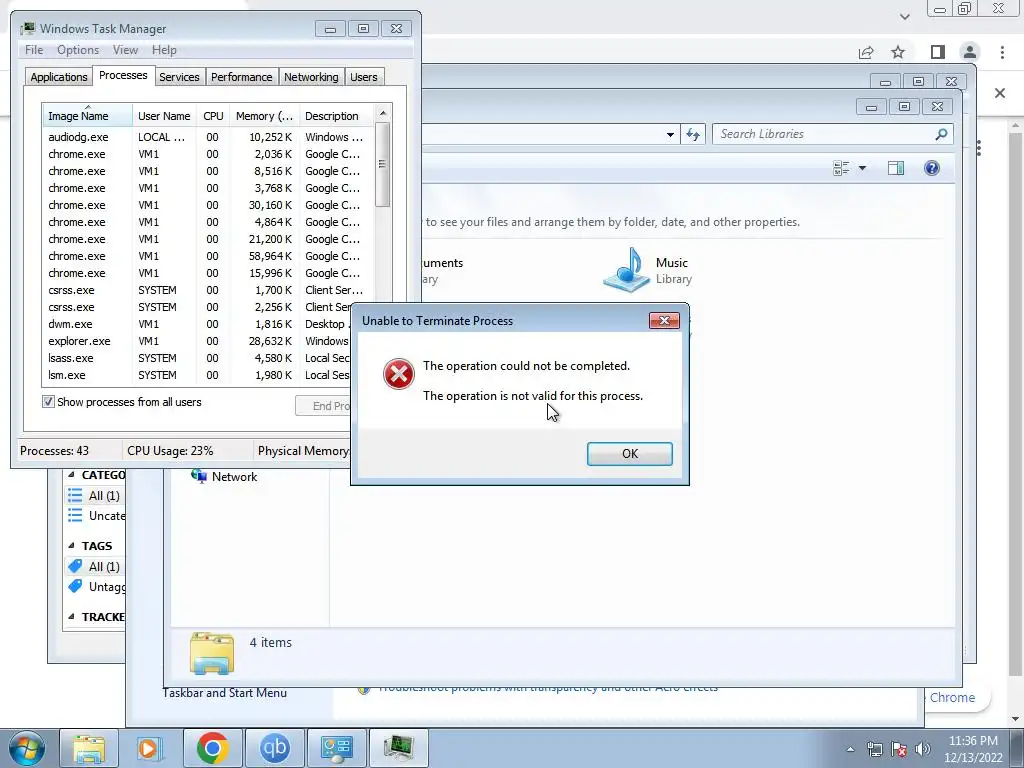1024x768 pixels.
Task: Click the process list scrollbar thumb
Action: click(x=383, y=165)
